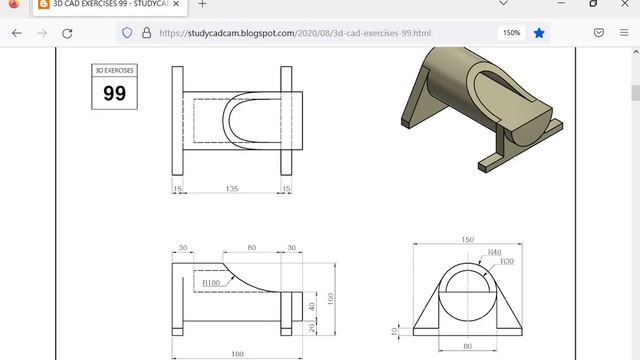
Task: Click the R100 radius label
Action: tap(211, 283)
